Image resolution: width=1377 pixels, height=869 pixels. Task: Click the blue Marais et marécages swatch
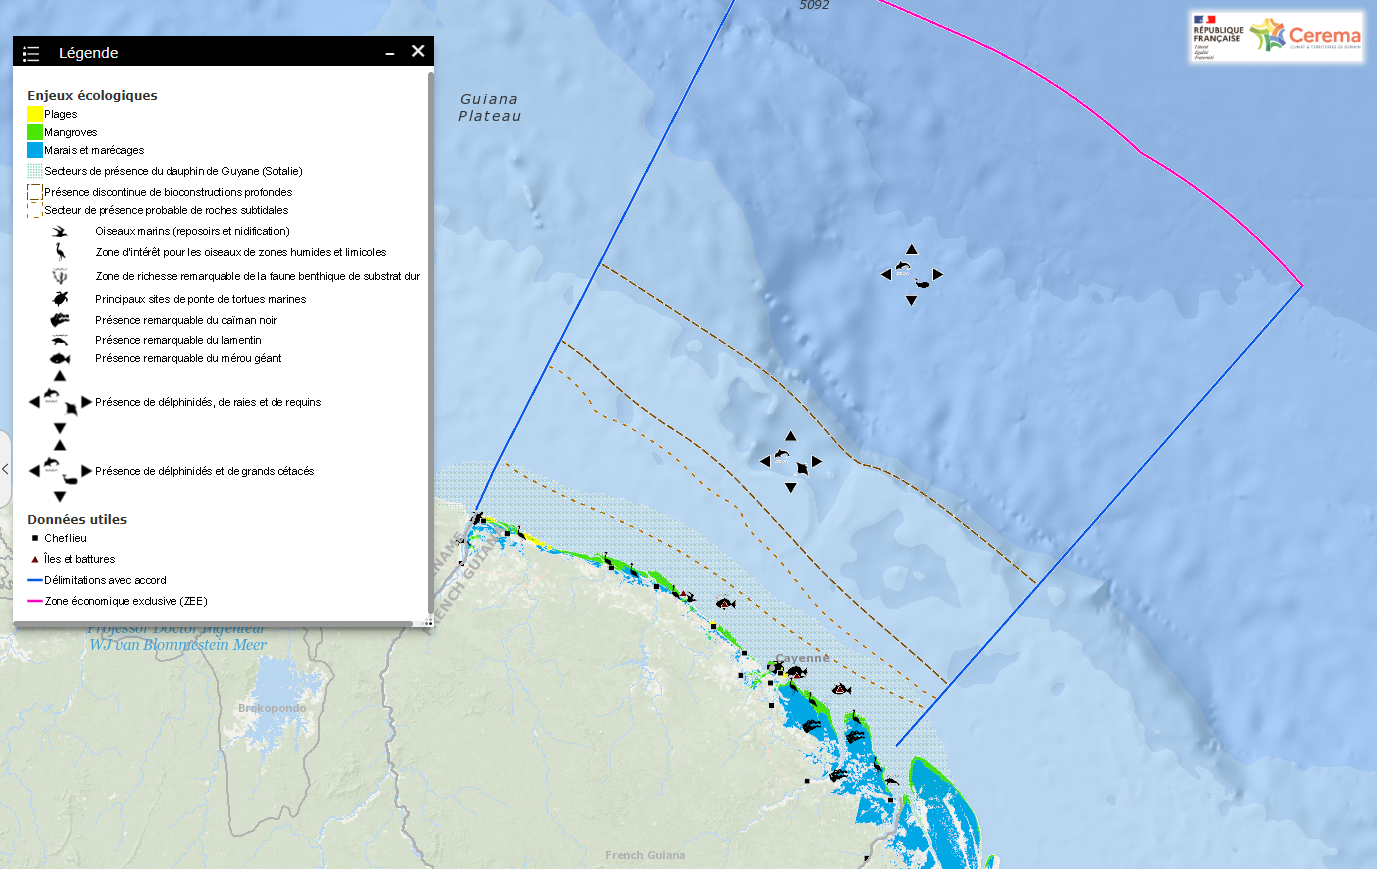coord(35,150)
